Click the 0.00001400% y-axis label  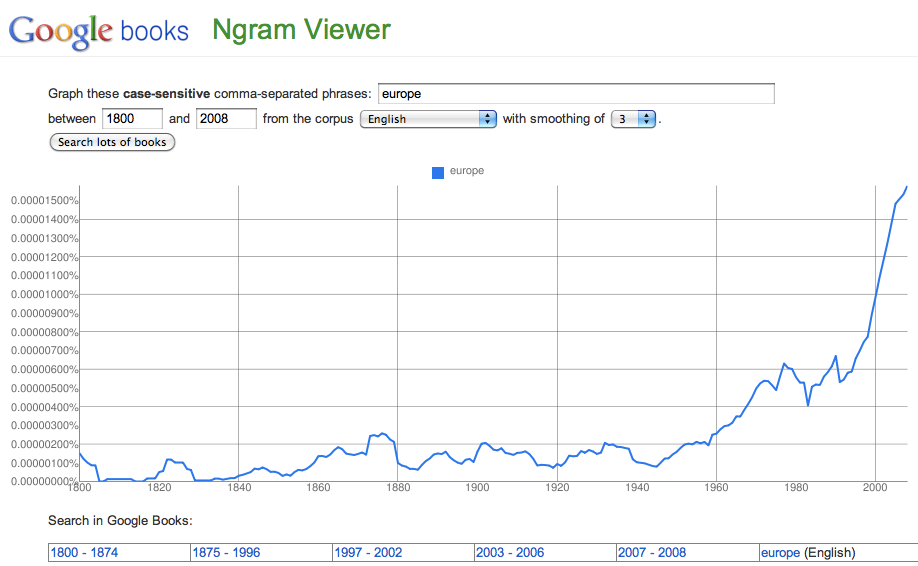click(44, 219)
